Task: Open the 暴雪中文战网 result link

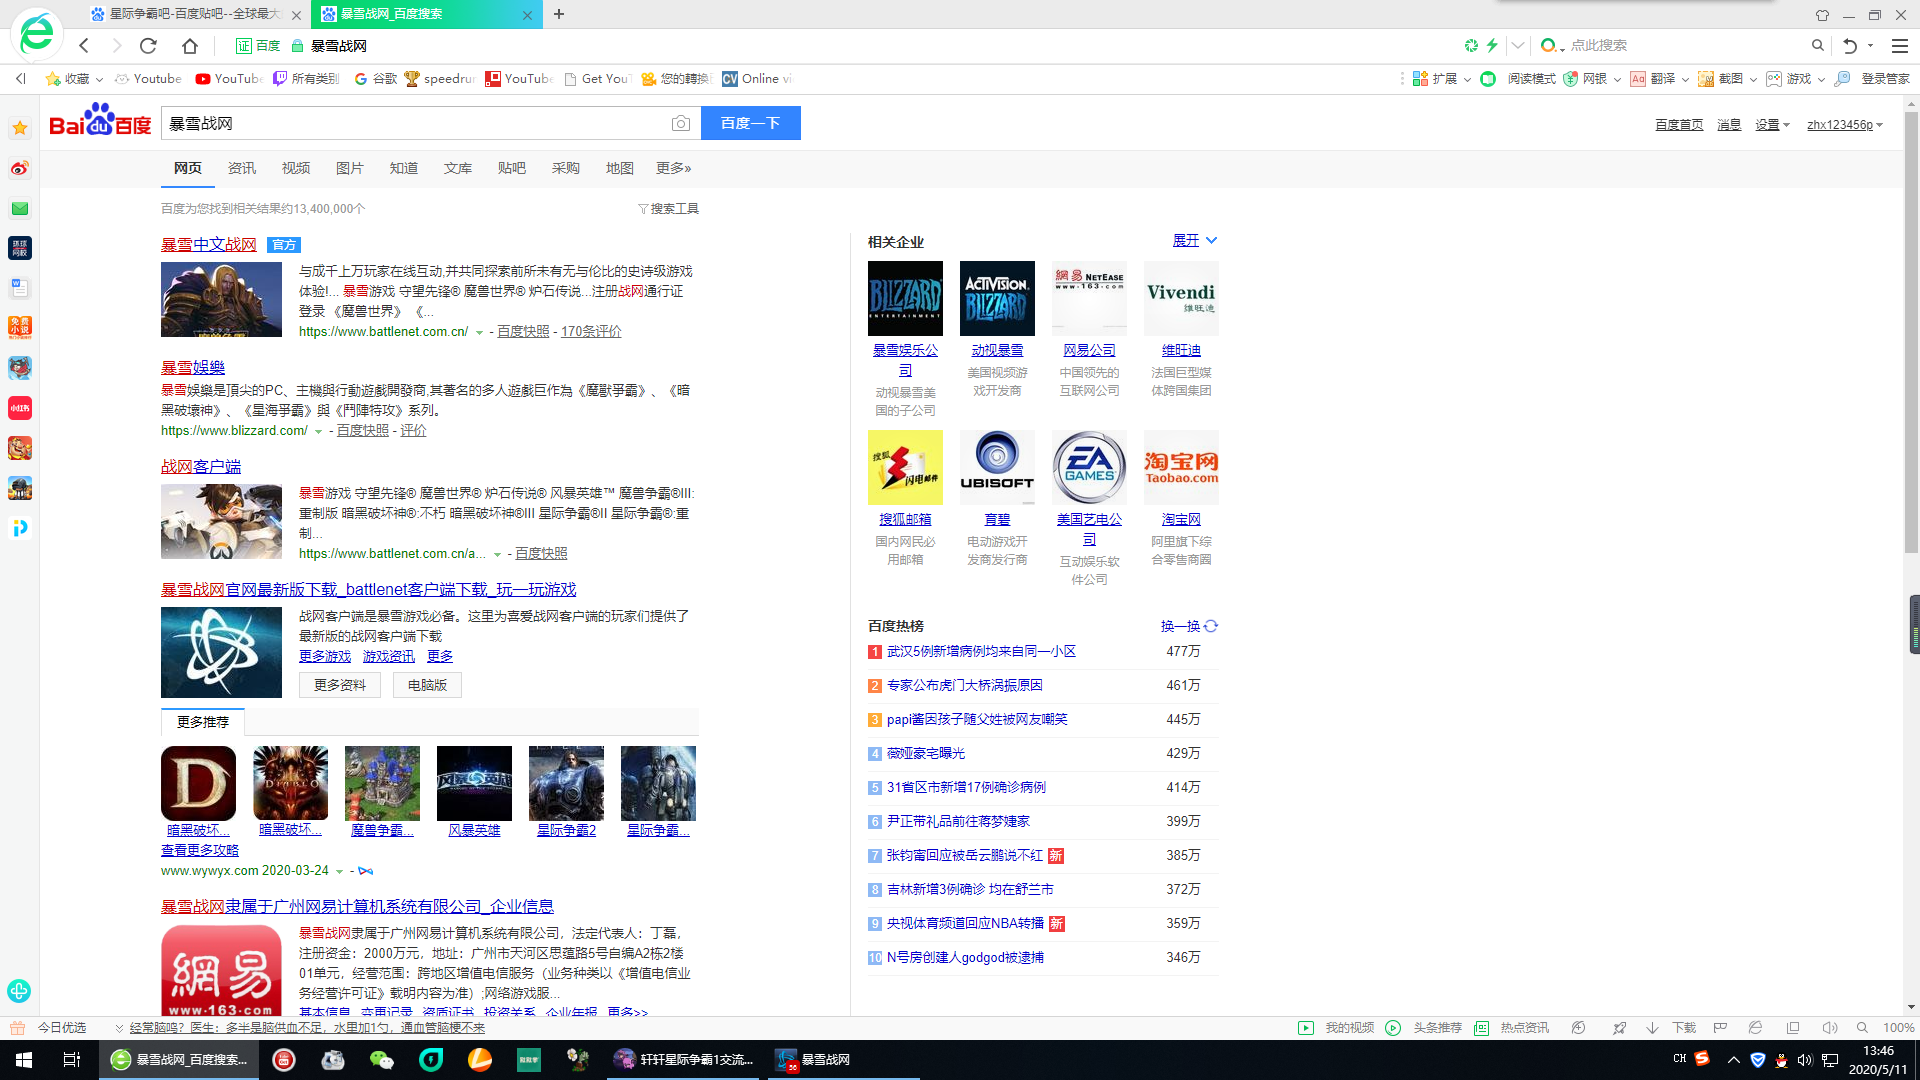Action: click(x=209, y=245)
